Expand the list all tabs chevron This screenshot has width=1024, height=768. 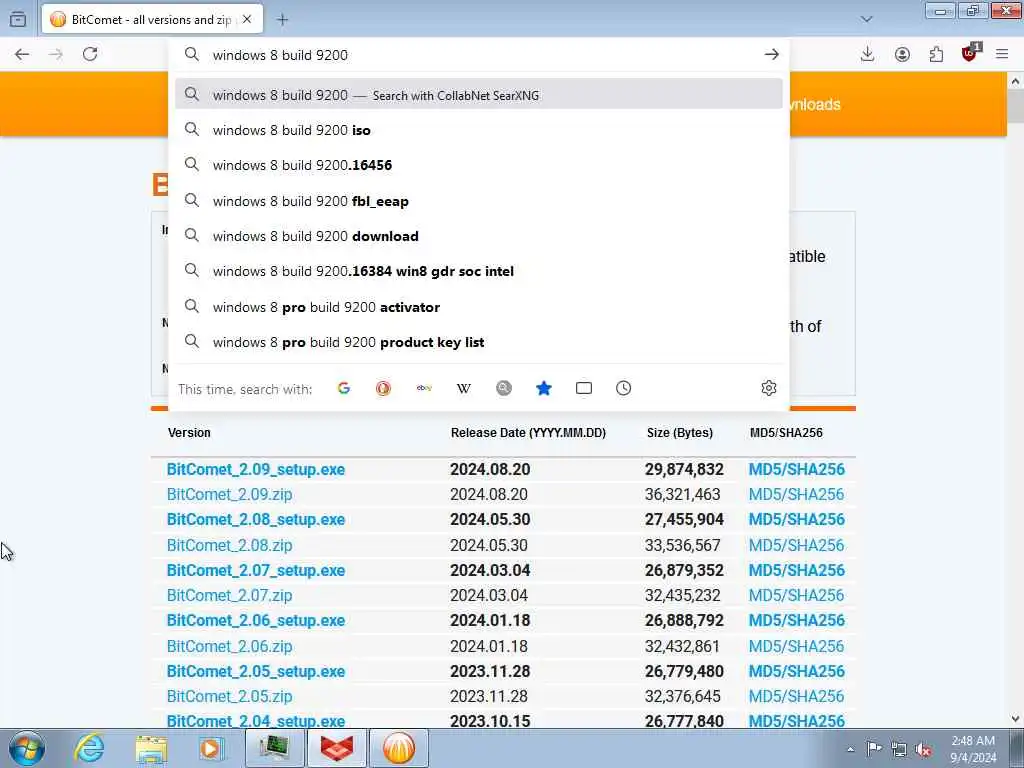coord(867,20)
